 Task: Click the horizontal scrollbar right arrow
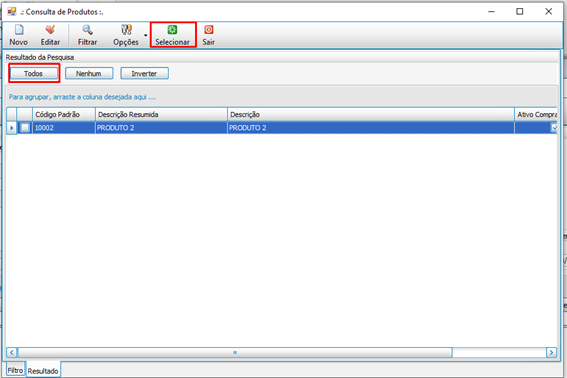[551, 352]
